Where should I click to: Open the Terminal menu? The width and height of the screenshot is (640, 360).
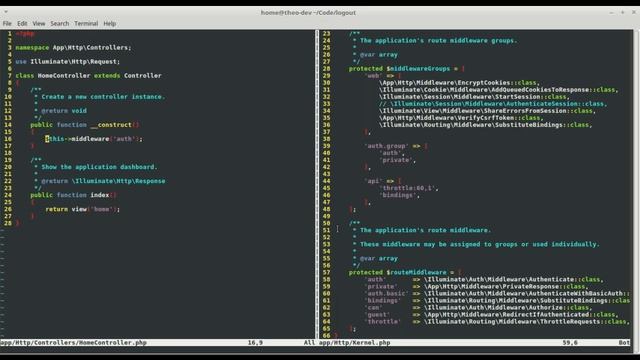(x=86, y=24)
